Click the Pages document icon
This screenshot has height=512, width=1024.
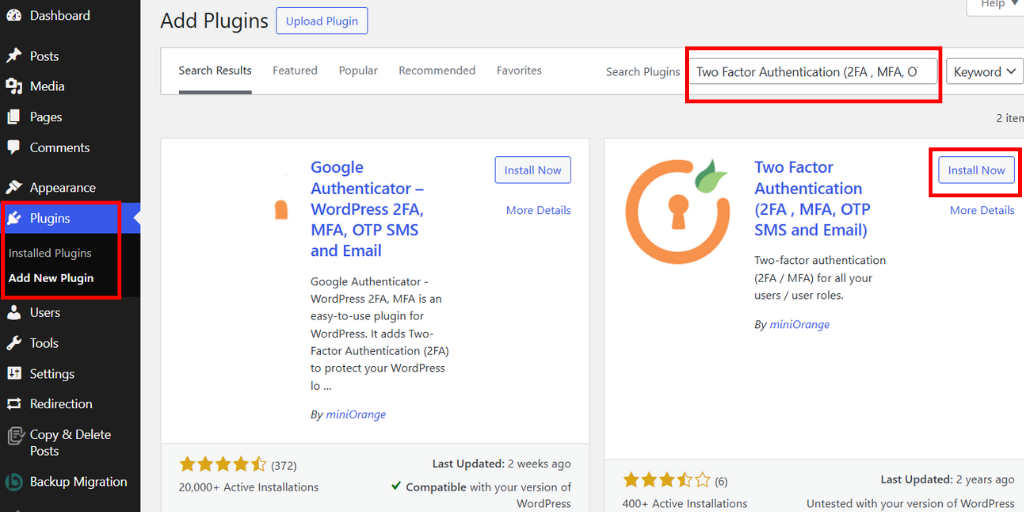(x=14, y=117)
